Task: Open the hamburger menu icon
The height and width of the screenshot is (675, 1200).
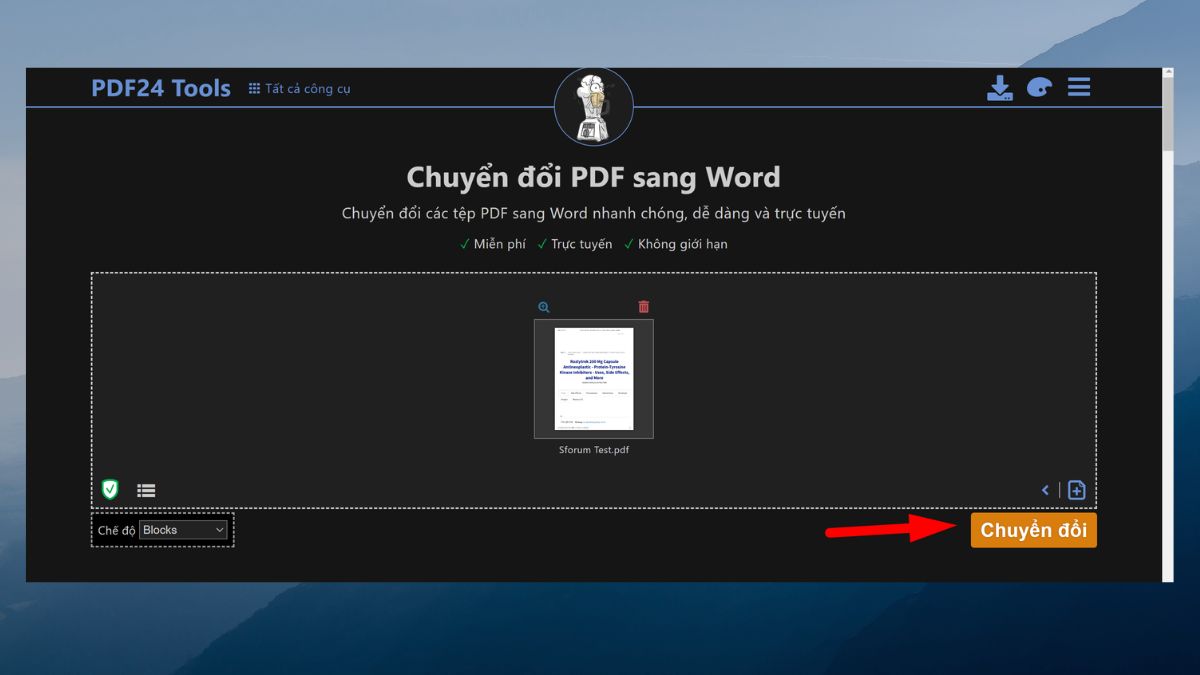Action: 1079,87
